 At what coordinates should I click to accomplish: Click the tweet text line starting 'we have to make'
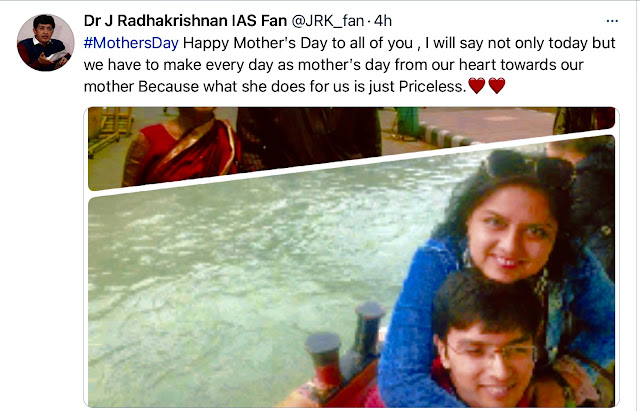click(333, 64)
